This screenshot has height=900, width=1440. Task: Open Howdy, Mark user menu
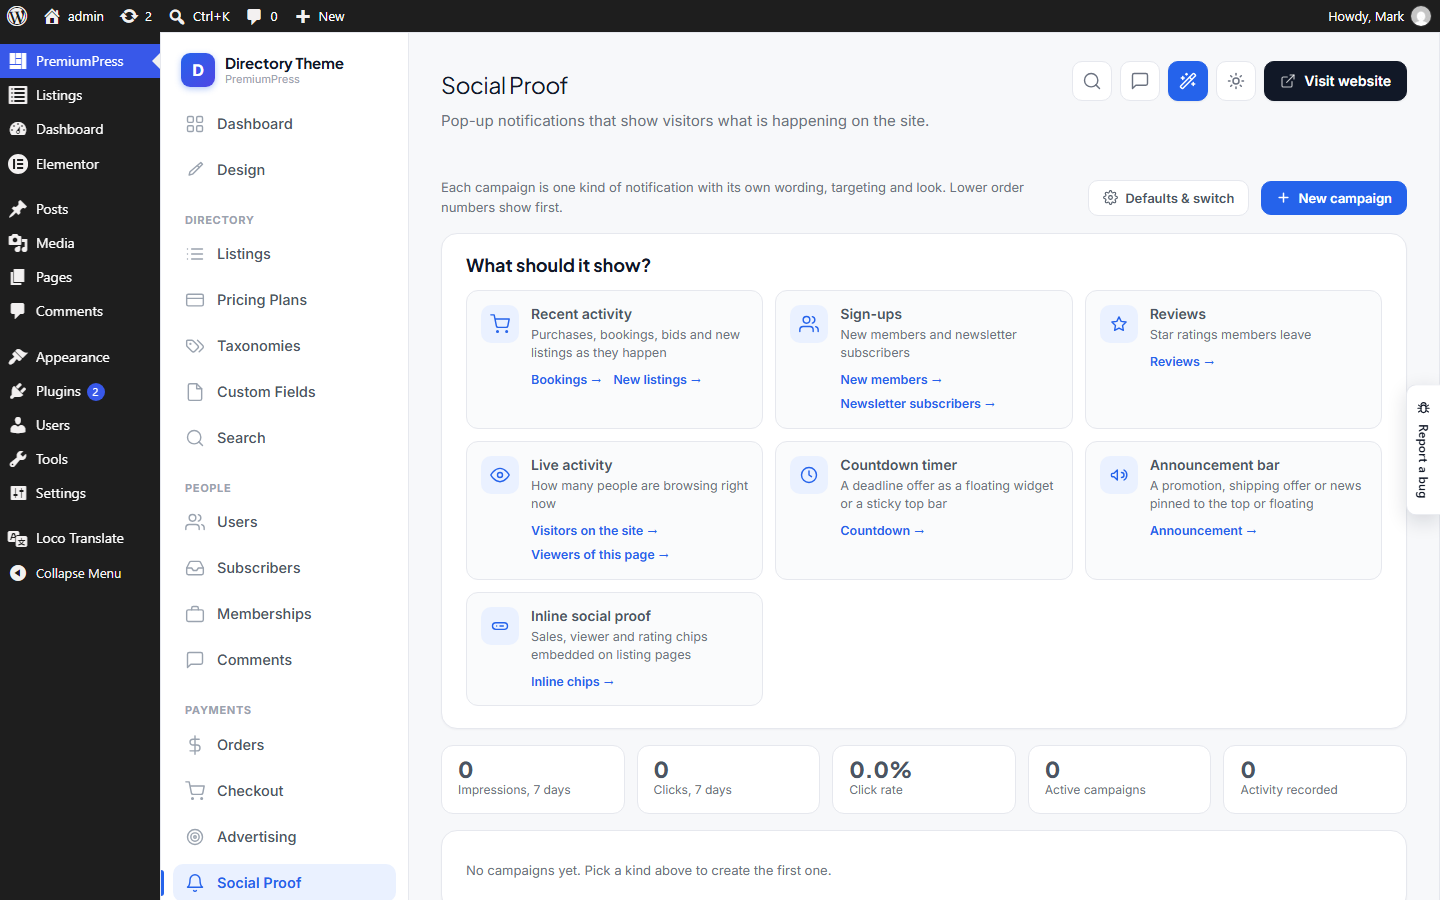tap(1379, 16)
